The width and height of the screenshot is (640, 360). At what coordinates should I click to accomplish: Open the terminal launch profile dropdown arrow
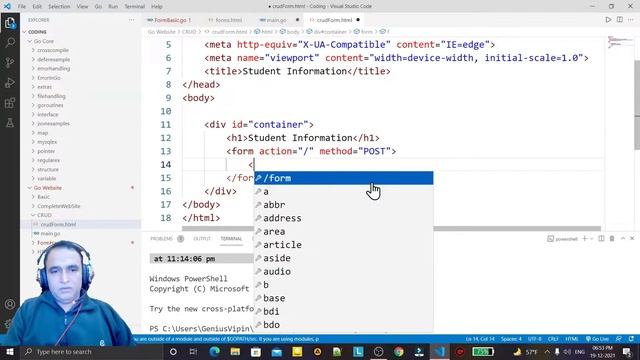click(x=591, y=238)
